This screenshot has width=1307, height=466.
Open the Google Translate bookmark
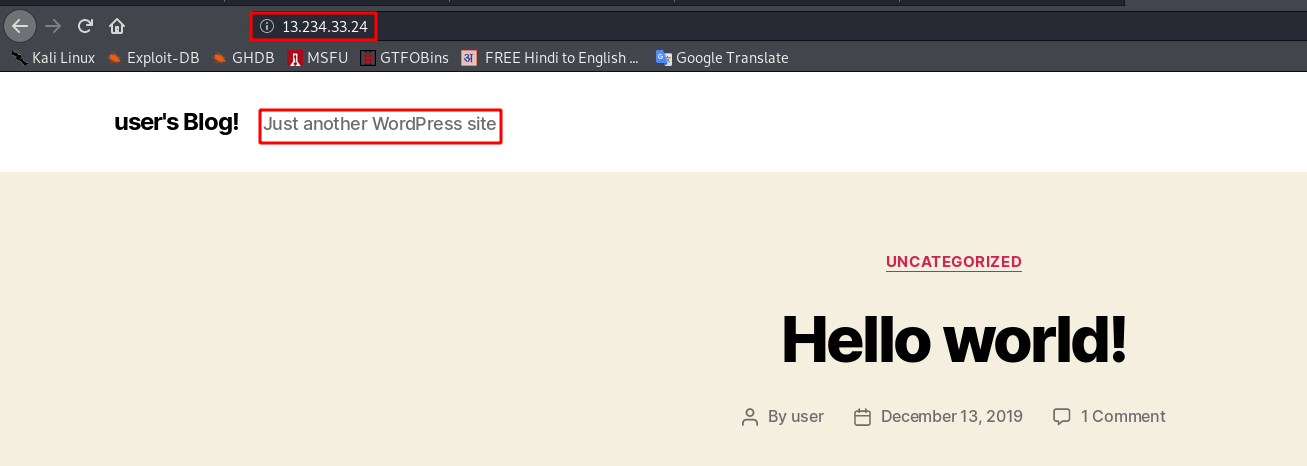click(722, 58)
